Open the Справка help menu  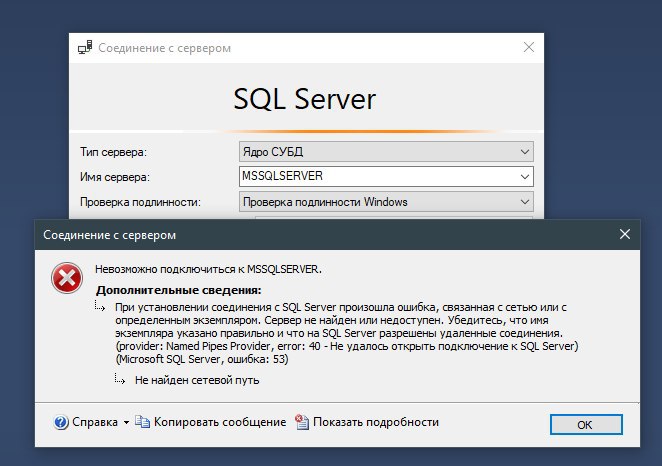[95, 422]
